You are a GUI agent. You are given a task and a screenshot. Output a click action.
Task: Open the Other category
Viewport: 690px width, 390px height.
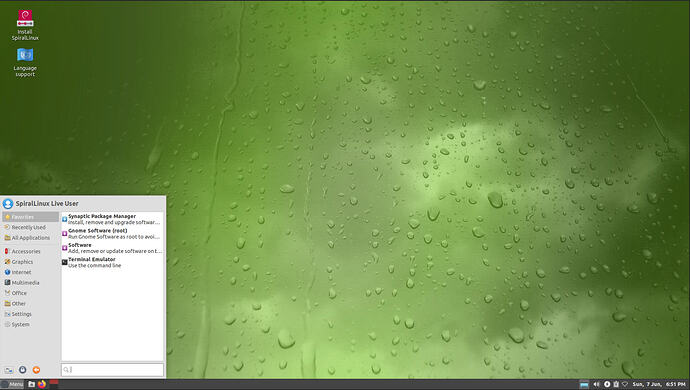pyautogui.click(x=30, y=304)
